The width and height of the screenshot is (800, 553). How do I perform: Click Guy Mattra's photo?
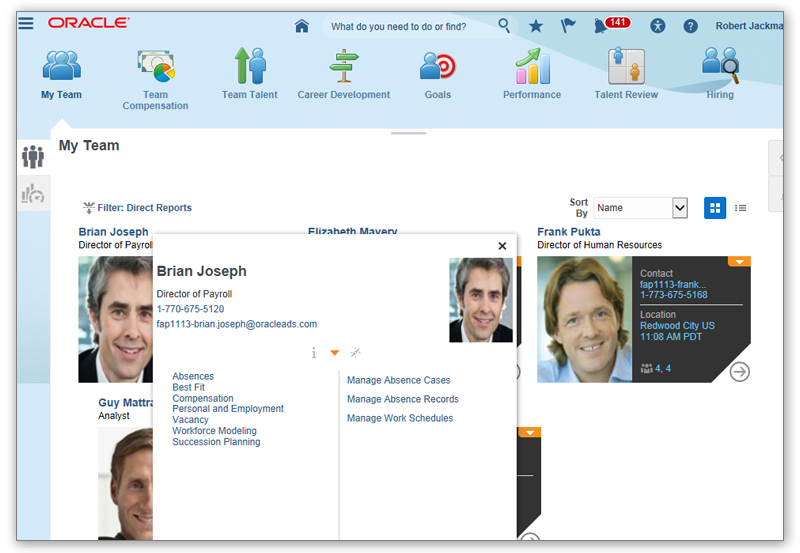pyautogui.click(x=126, y=483)
